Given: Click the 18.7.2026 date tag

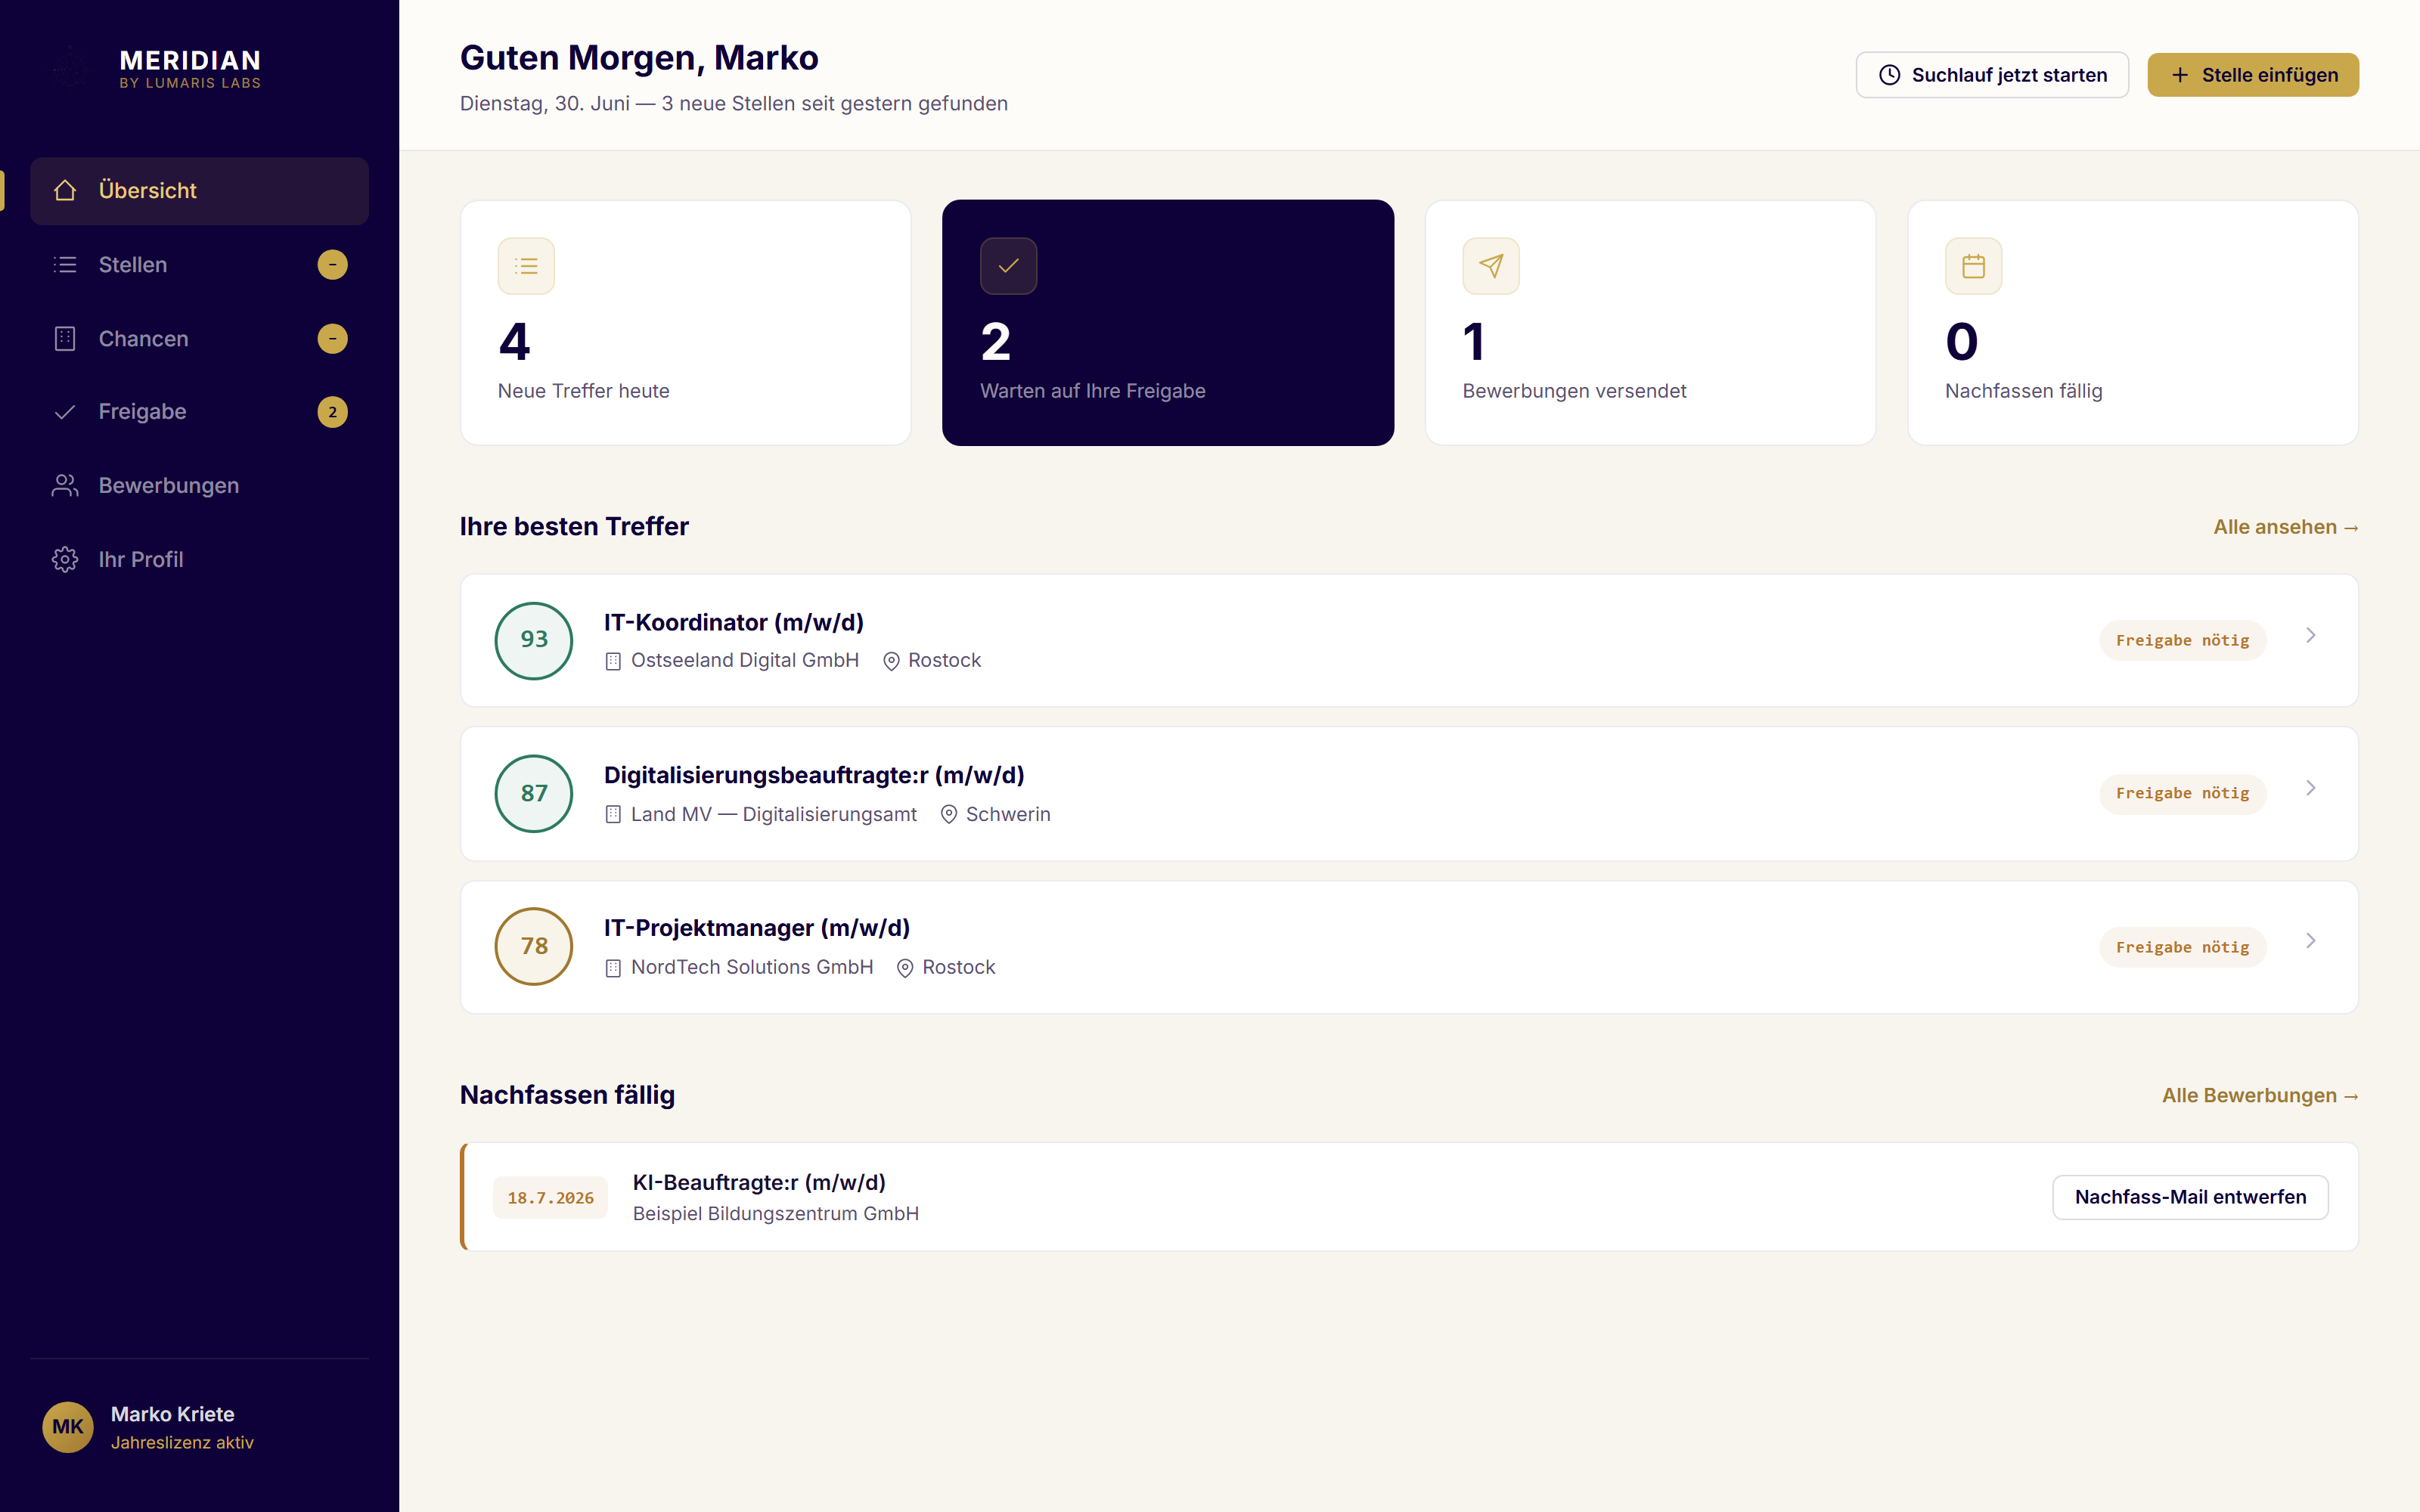Looking at the screenshot, I should point(550,1198).
